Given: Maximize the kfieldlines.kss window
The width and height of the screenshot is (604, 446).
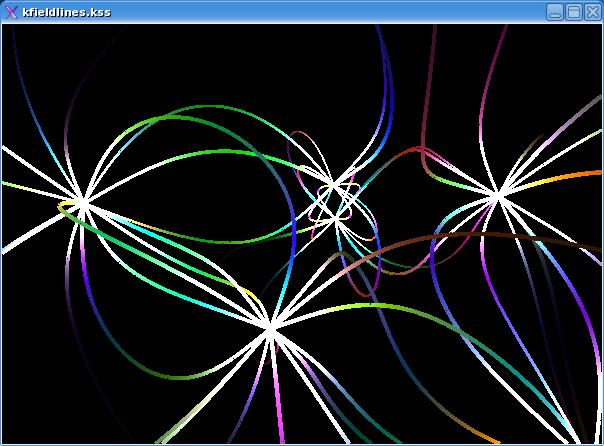Looking at the screenshot, I should pyautogui.click(x=574, y=12).
